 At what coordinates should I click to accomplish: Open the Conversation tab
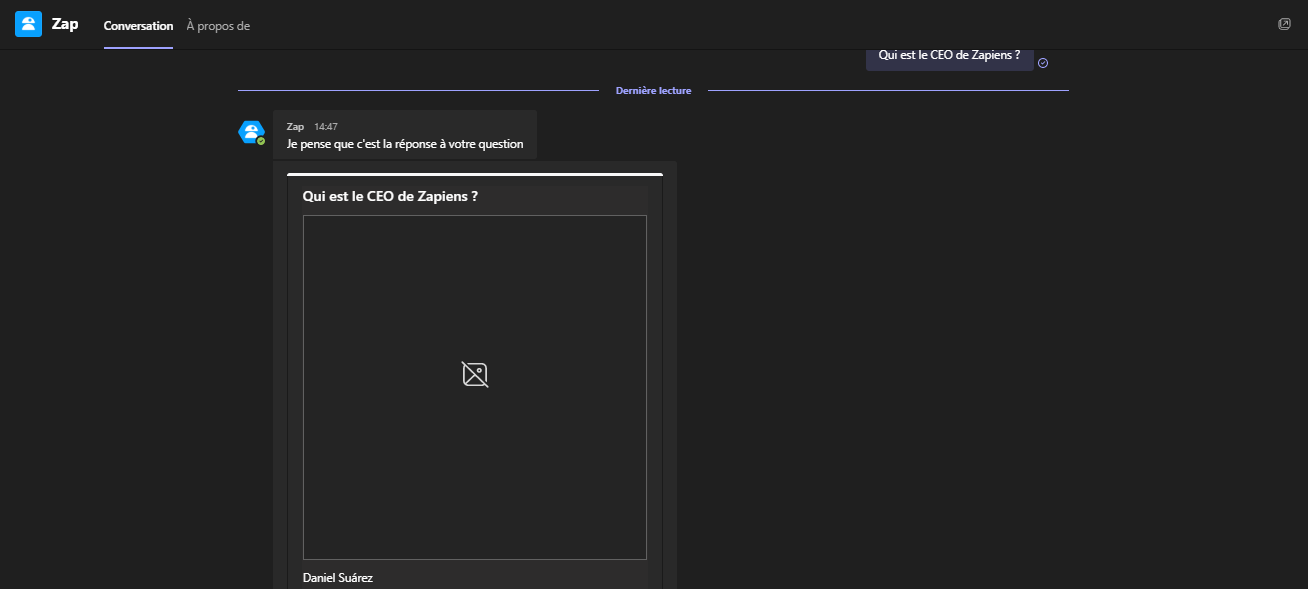coord(138,26)
